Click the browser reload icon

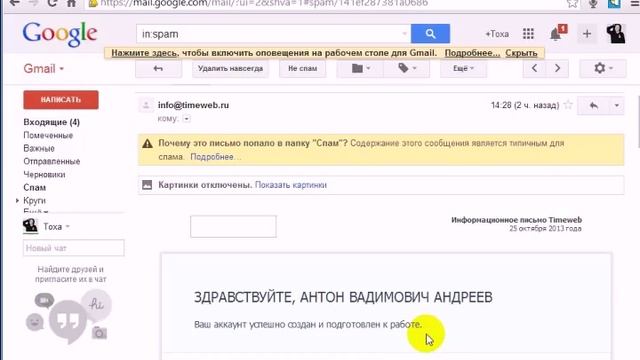tap(52, 3)
